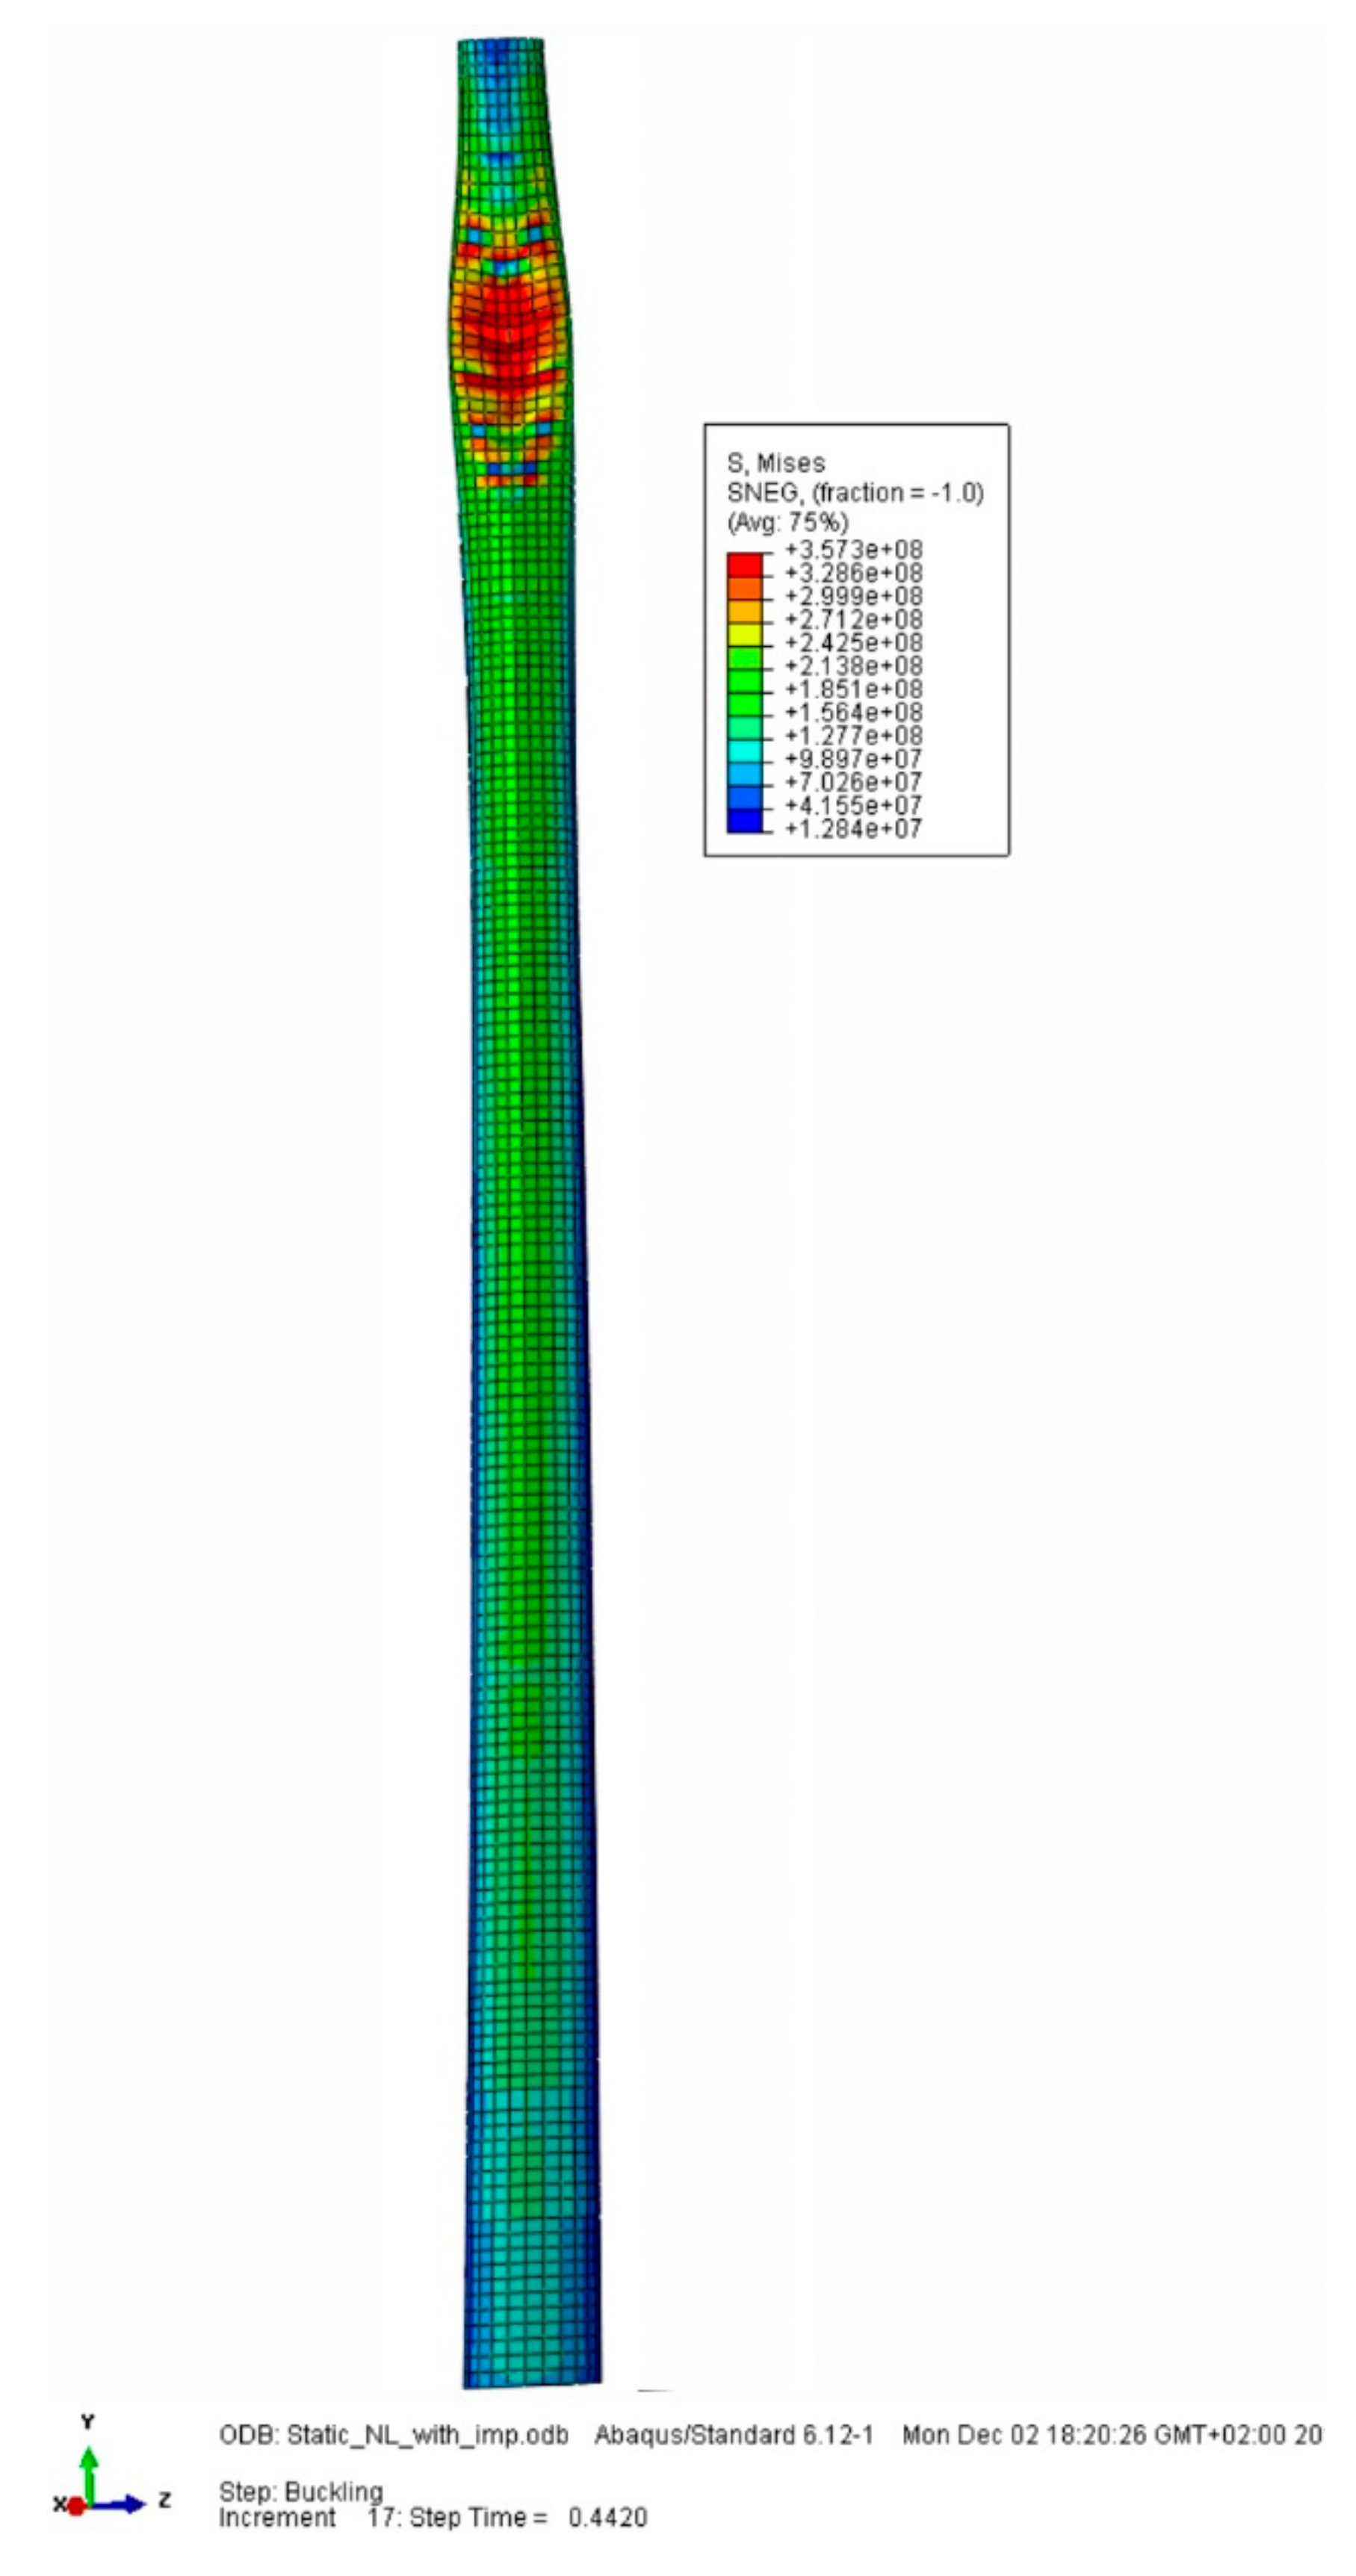The image size is (1356, 2576).
Task: Select the legend value +4.155e+07
Action: point(853,805)
